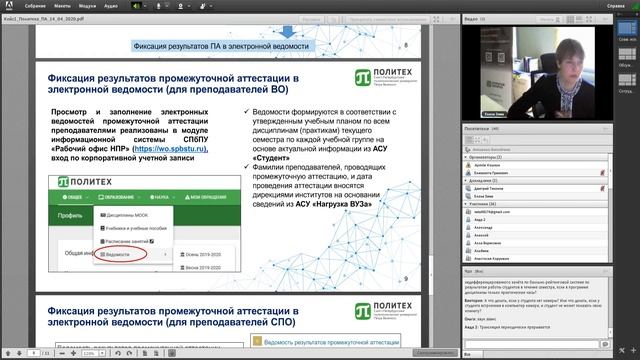Select the first highlighted layout thumbnail
The image size is (640, 360).
pyautogui.click(x=626, y=29)
